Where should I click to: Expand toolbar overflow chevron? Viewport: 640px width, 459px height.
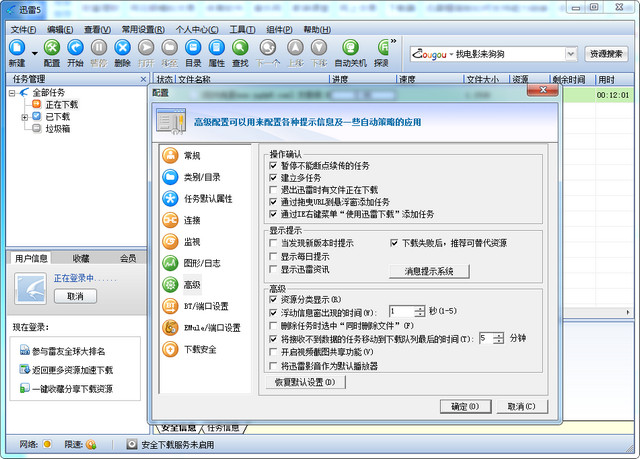(x=393, y=41)
